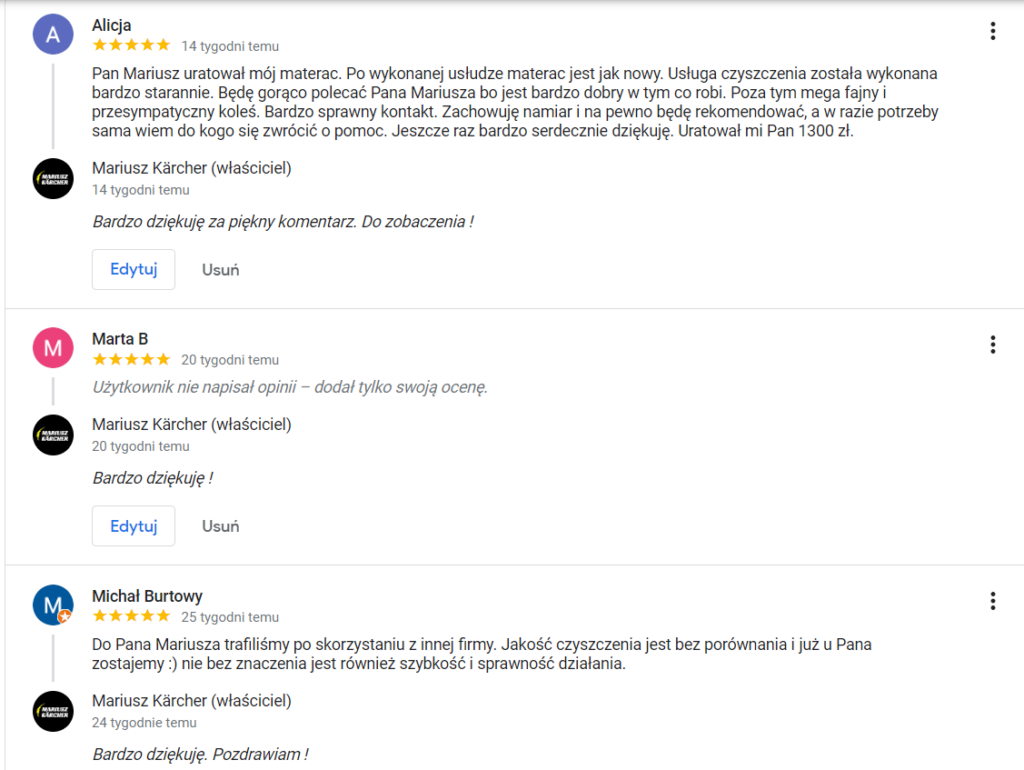This screenshot has height=770, width=1024.
Task: Click the five-star rating on Marta B's review
Action: tap(131, 359)
